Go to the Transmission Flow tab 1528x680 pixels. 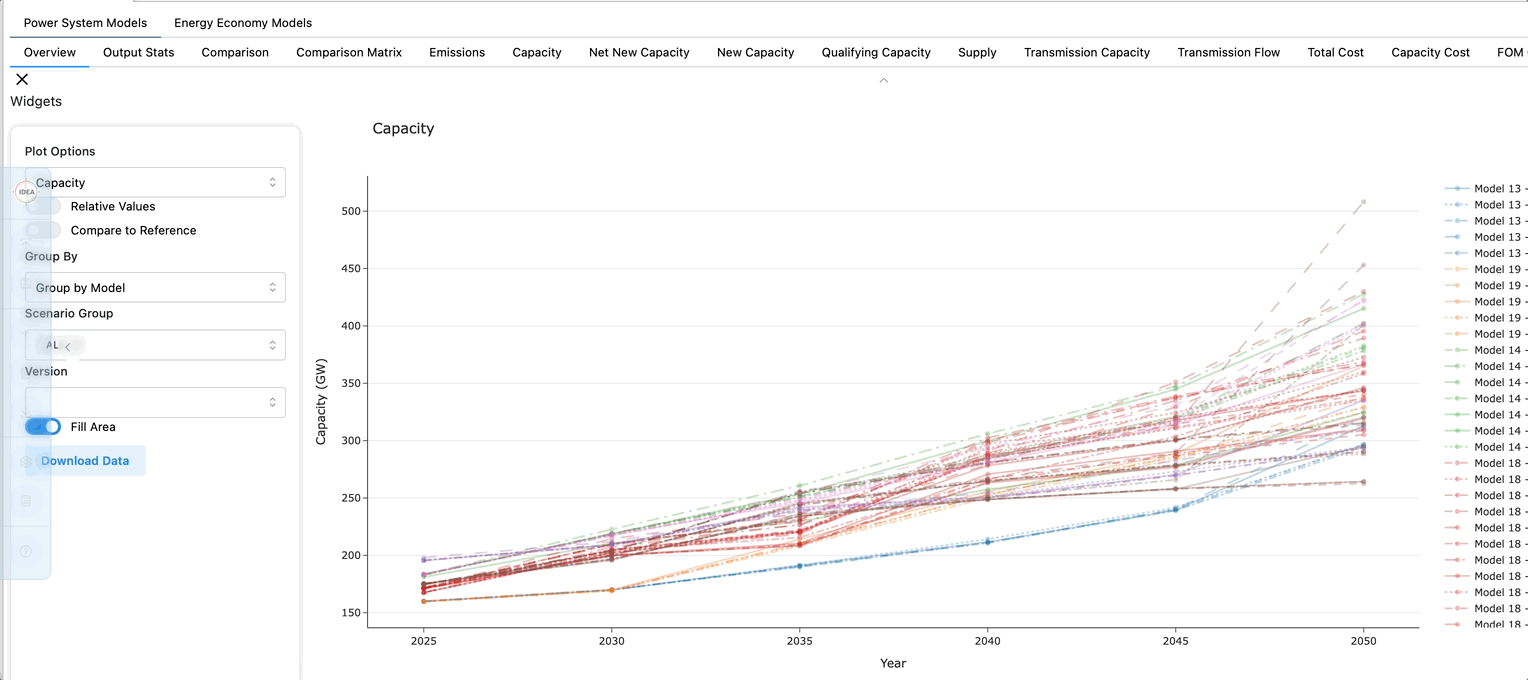tap(1228, 53)
